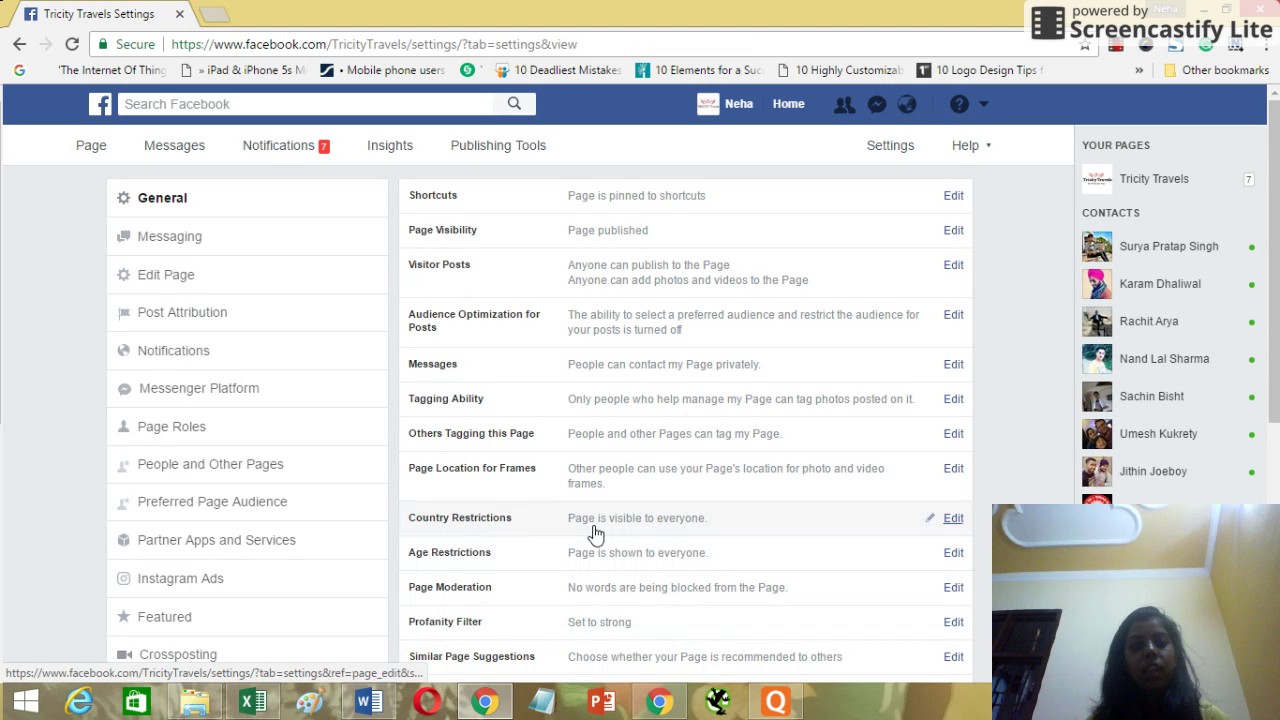This screenshot has height=720, width=1280.
Task: Open the Notifications tab with badge
Action: tap(286, 145)
